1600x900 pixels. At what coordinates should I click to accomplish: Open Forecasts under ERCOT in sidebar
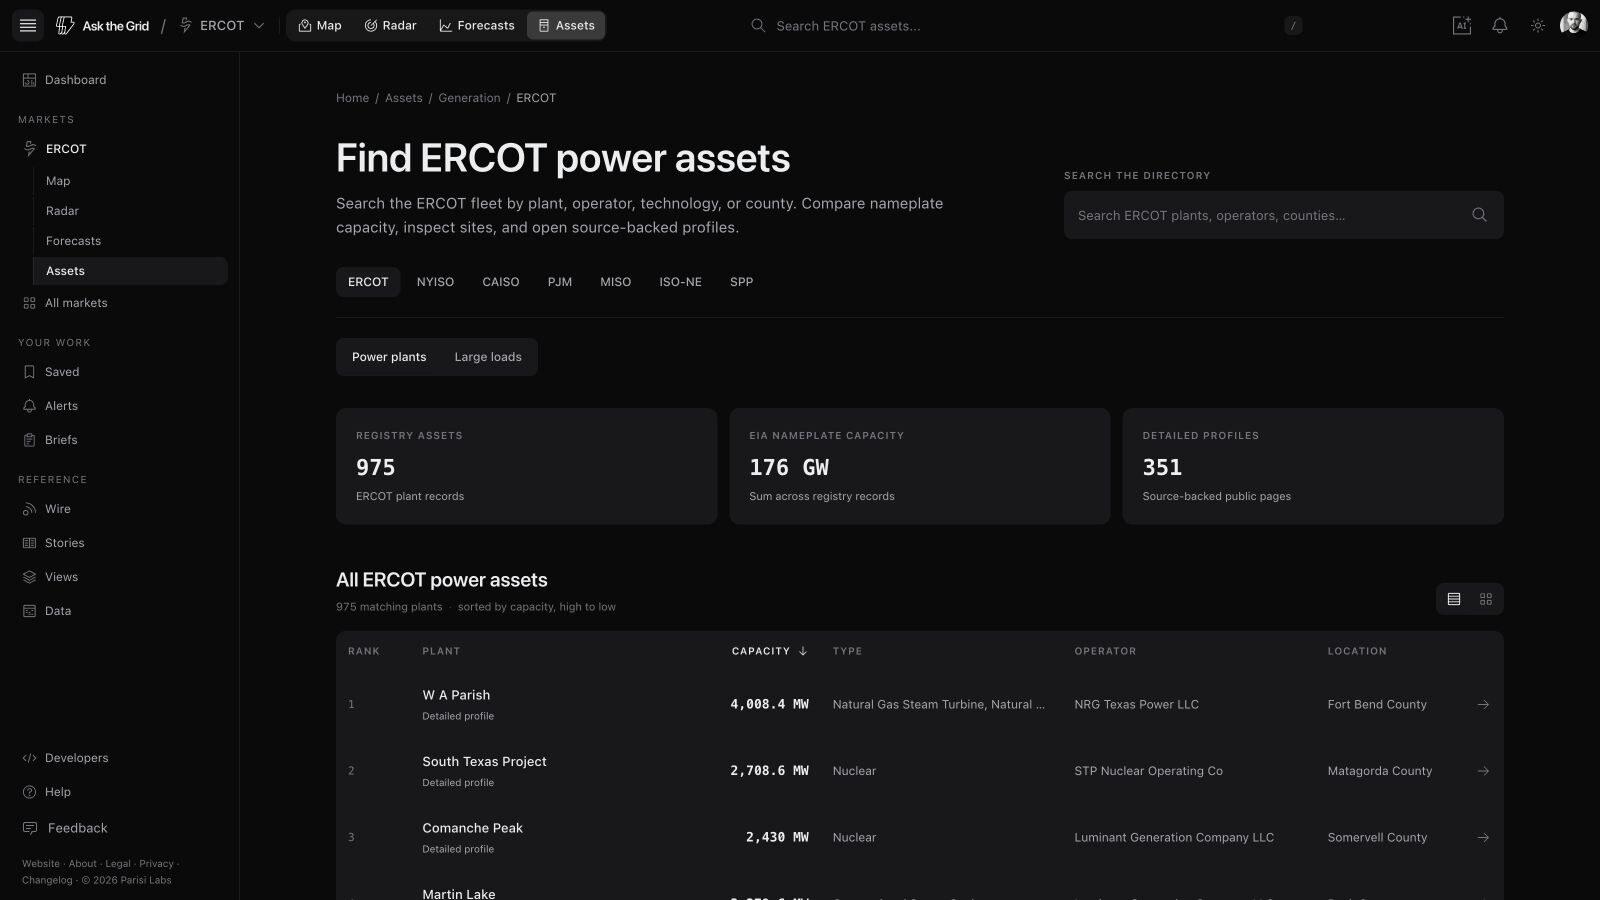130,241
